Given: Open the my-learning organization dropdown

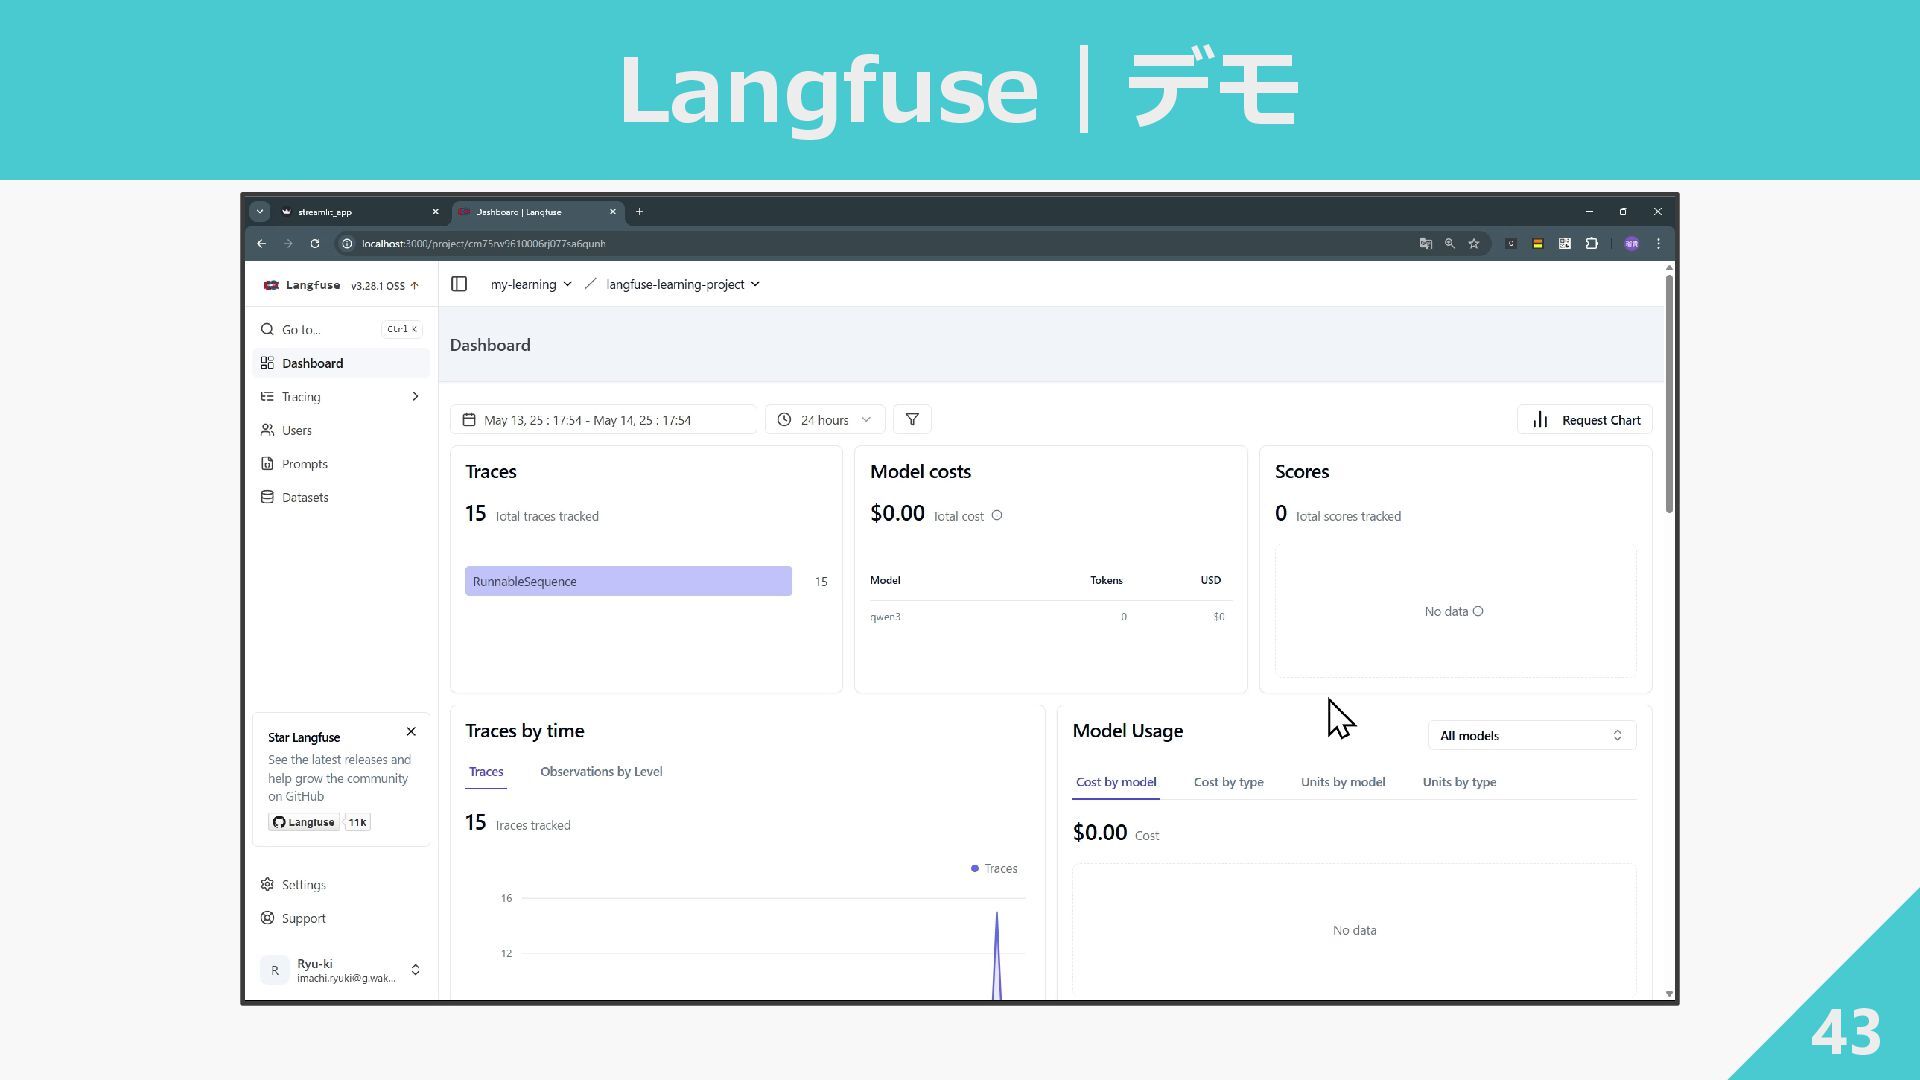Looking at the screenshot, I should [531, 284].
